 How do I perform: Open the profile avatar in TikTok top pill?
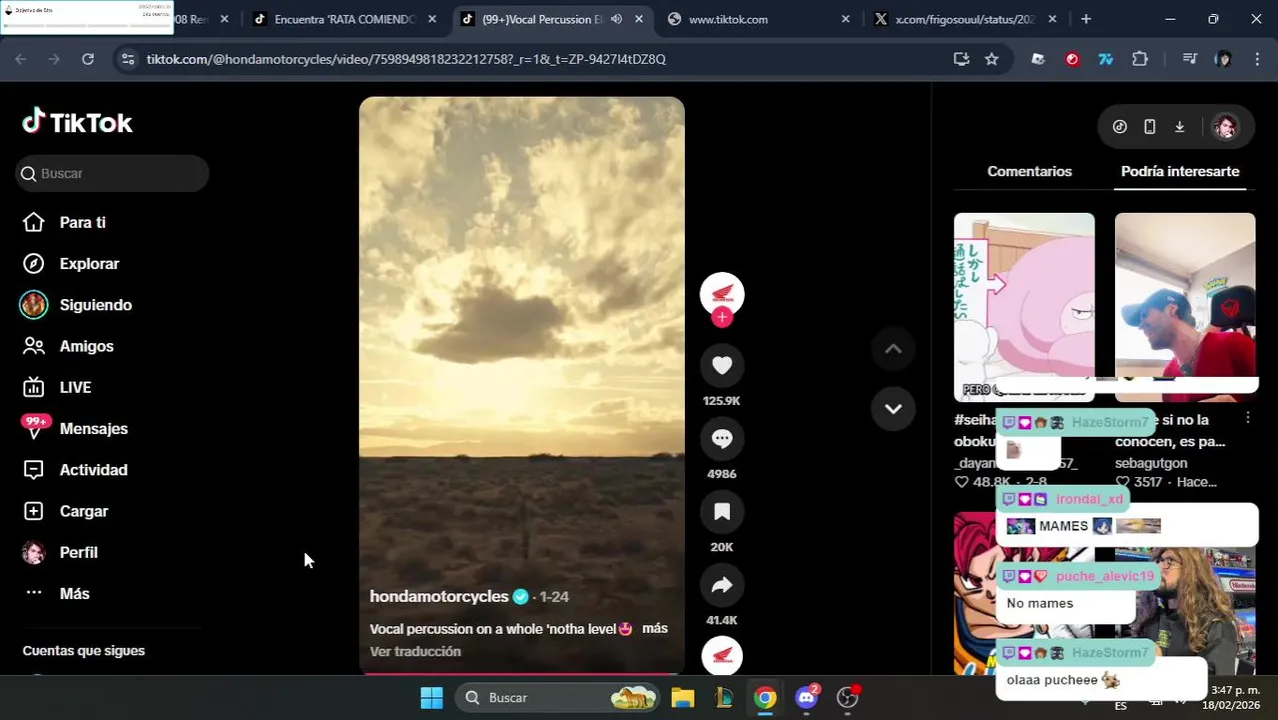click(1225, 127)
